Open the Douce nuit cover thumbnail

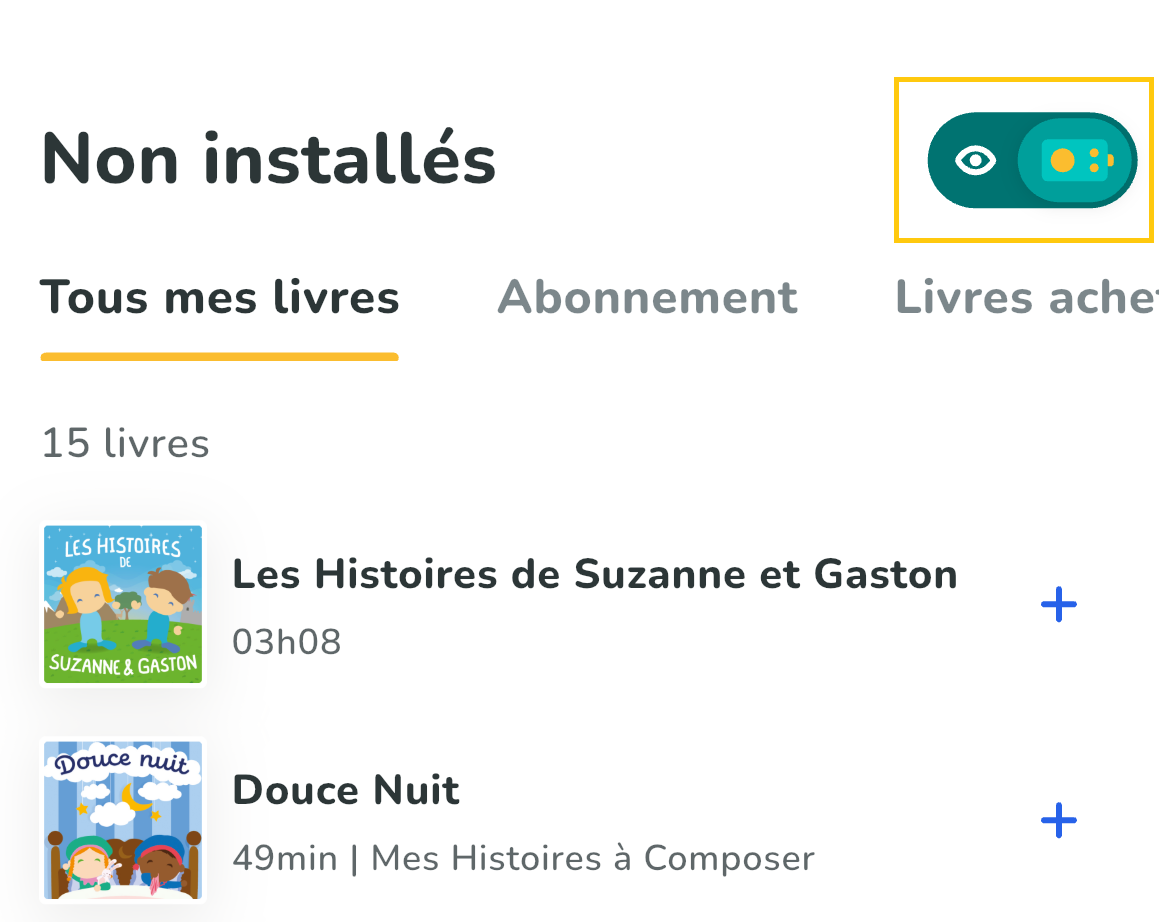123,820
